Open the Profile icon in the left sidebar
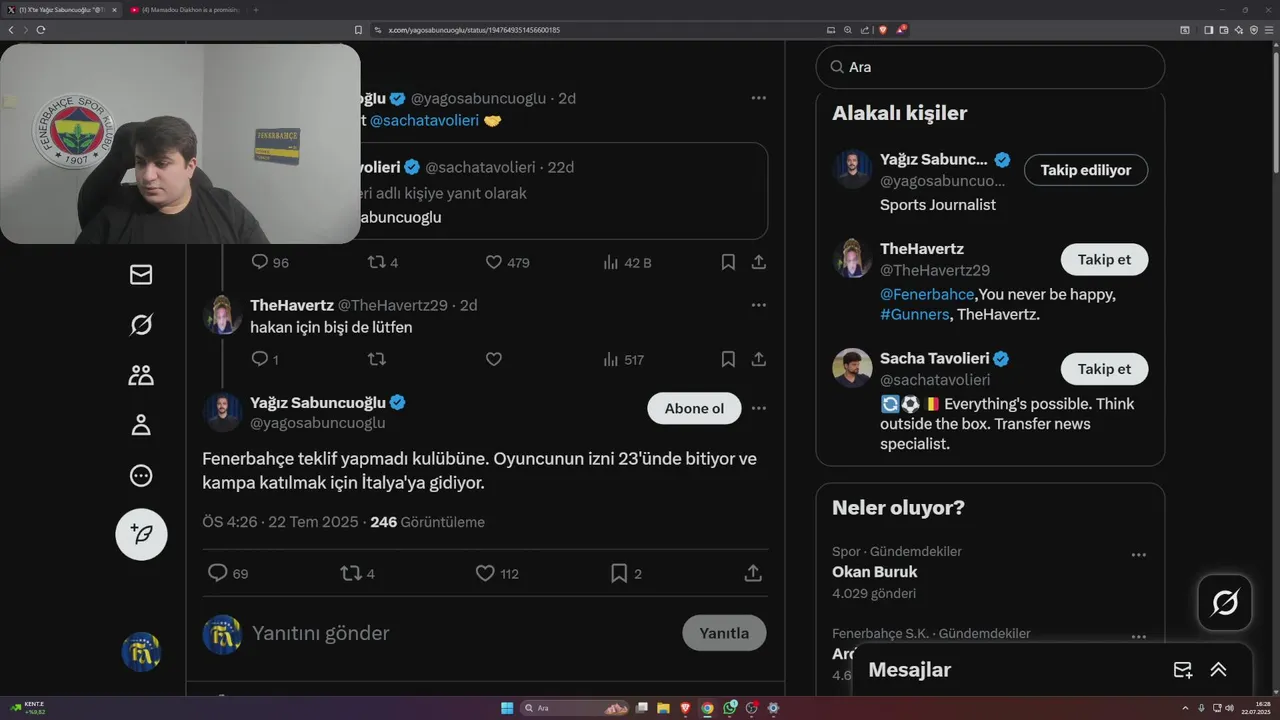 click(x=141, y=425)
